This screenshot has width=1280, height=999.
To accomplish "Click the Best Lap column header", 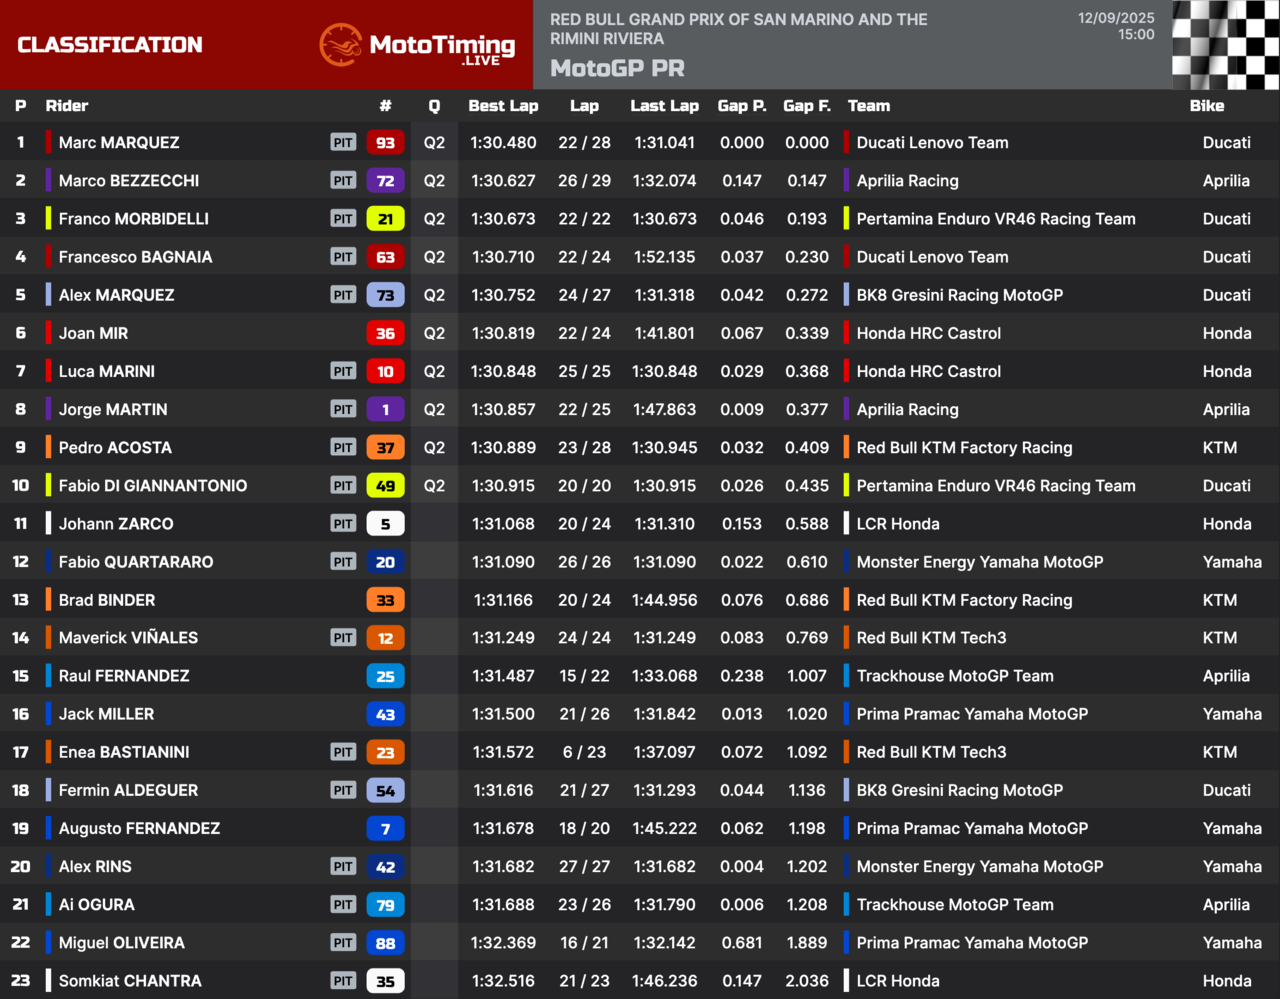I will click(503, 106).
